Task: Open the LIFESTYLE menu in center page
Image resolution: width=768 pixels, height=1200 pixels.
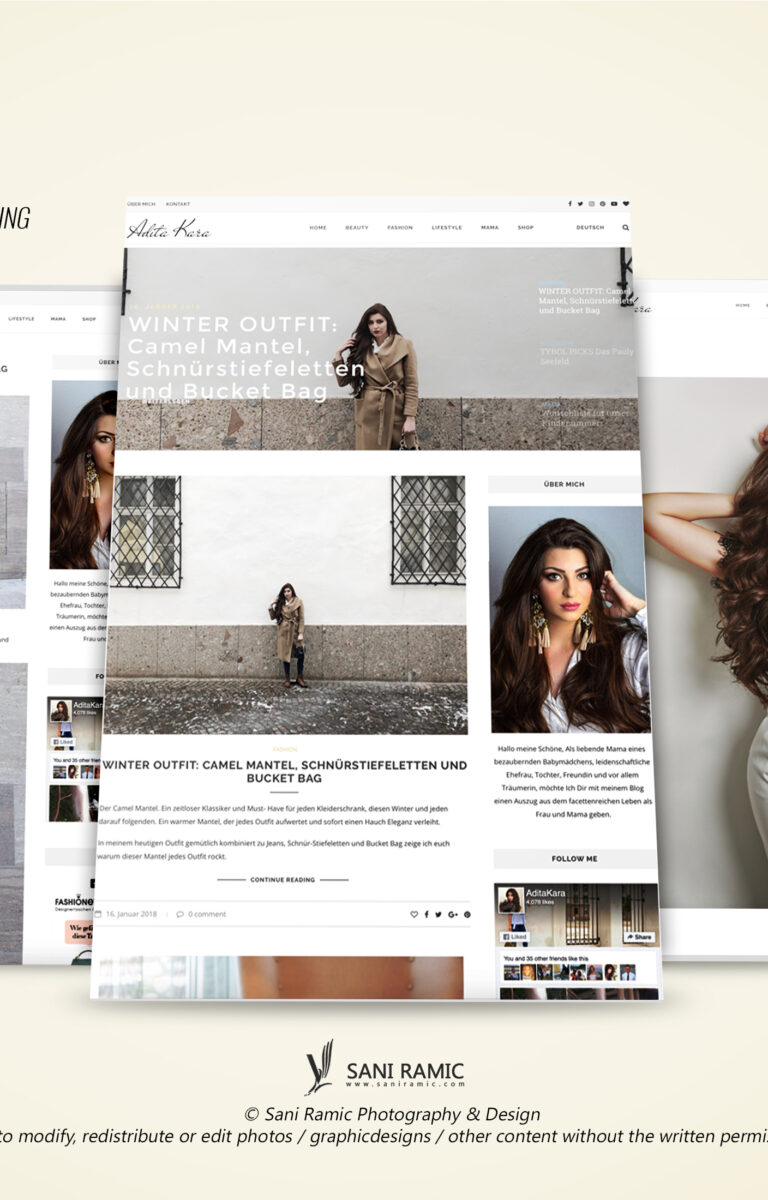Action: pos(447,227)
